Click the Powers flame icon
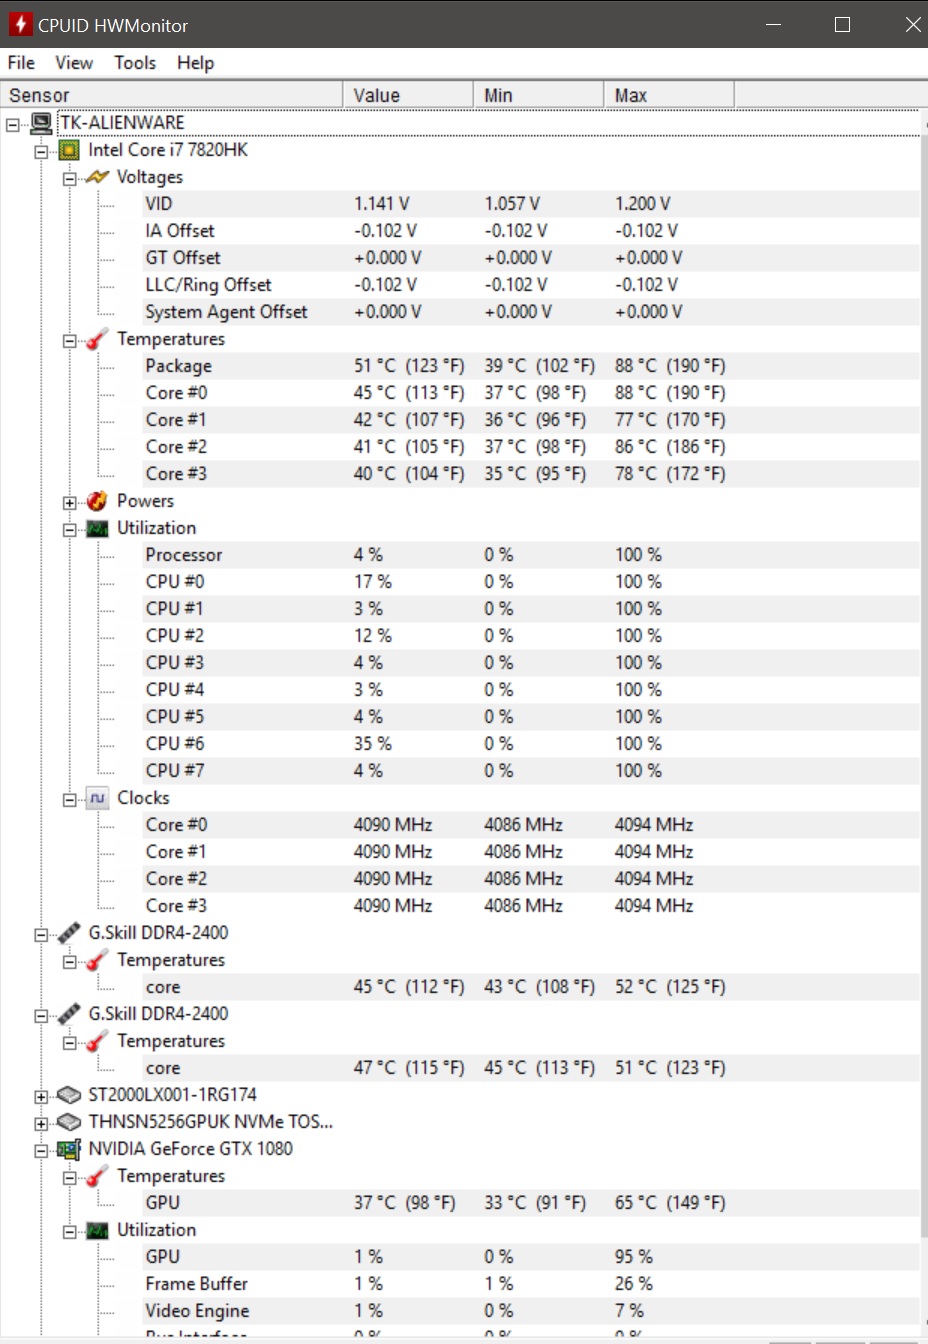This screenshot has width=928, height=1344. 97,501
